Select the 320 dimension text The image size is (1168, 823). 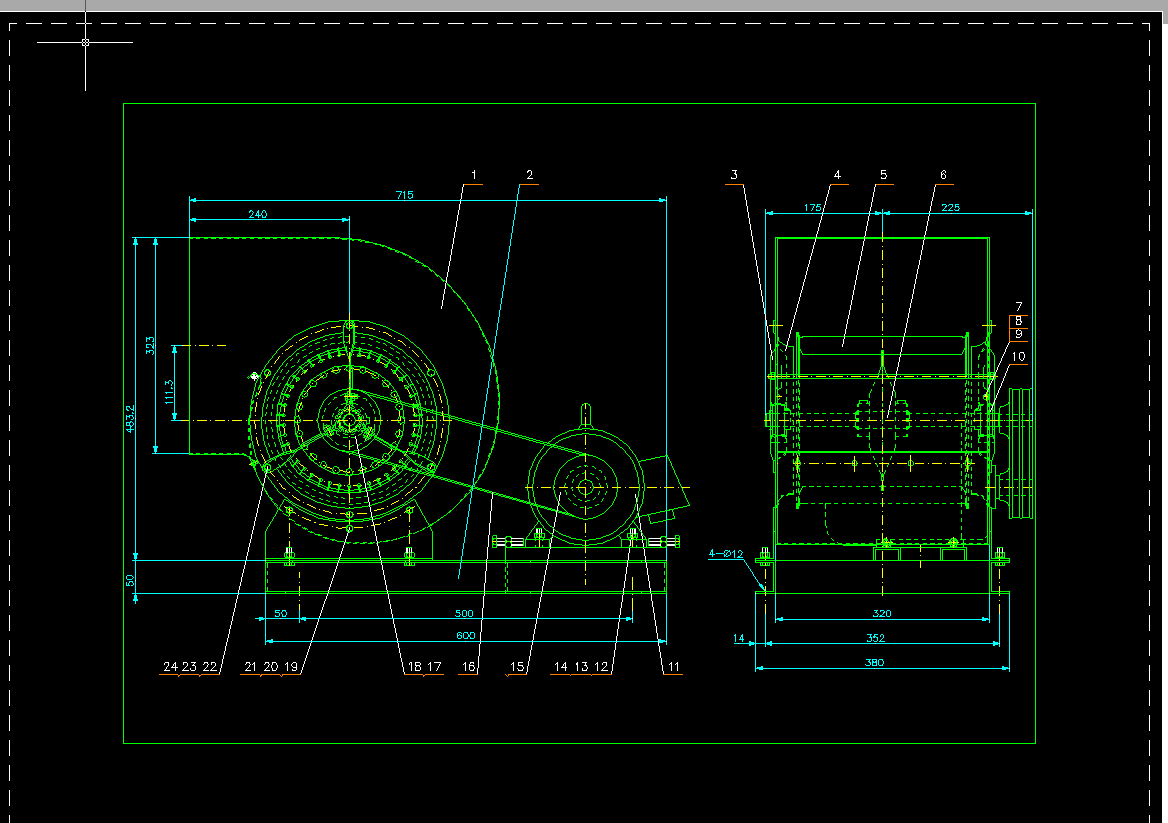coord(882,613)
